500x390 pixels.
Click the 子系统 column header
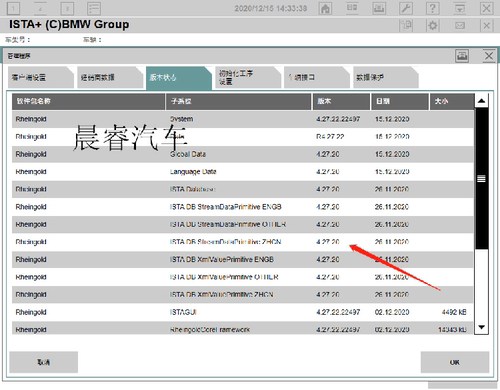[239, 101]
